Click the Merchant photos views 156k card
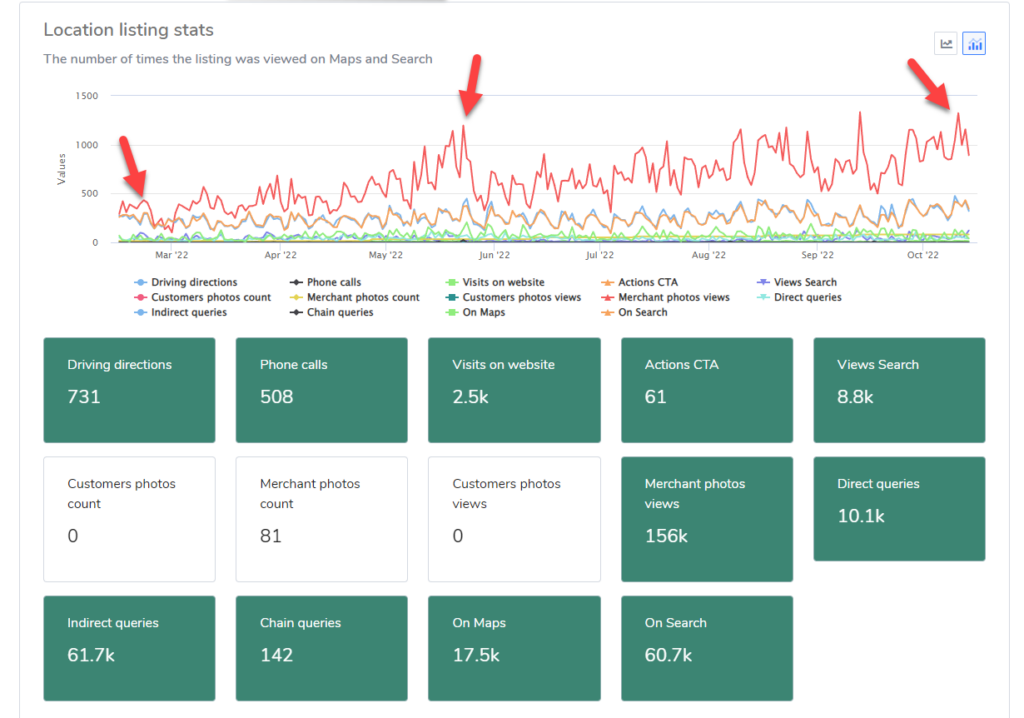Image resolution: width=1024 pixels, height=718 pixels. coord(706,518)
